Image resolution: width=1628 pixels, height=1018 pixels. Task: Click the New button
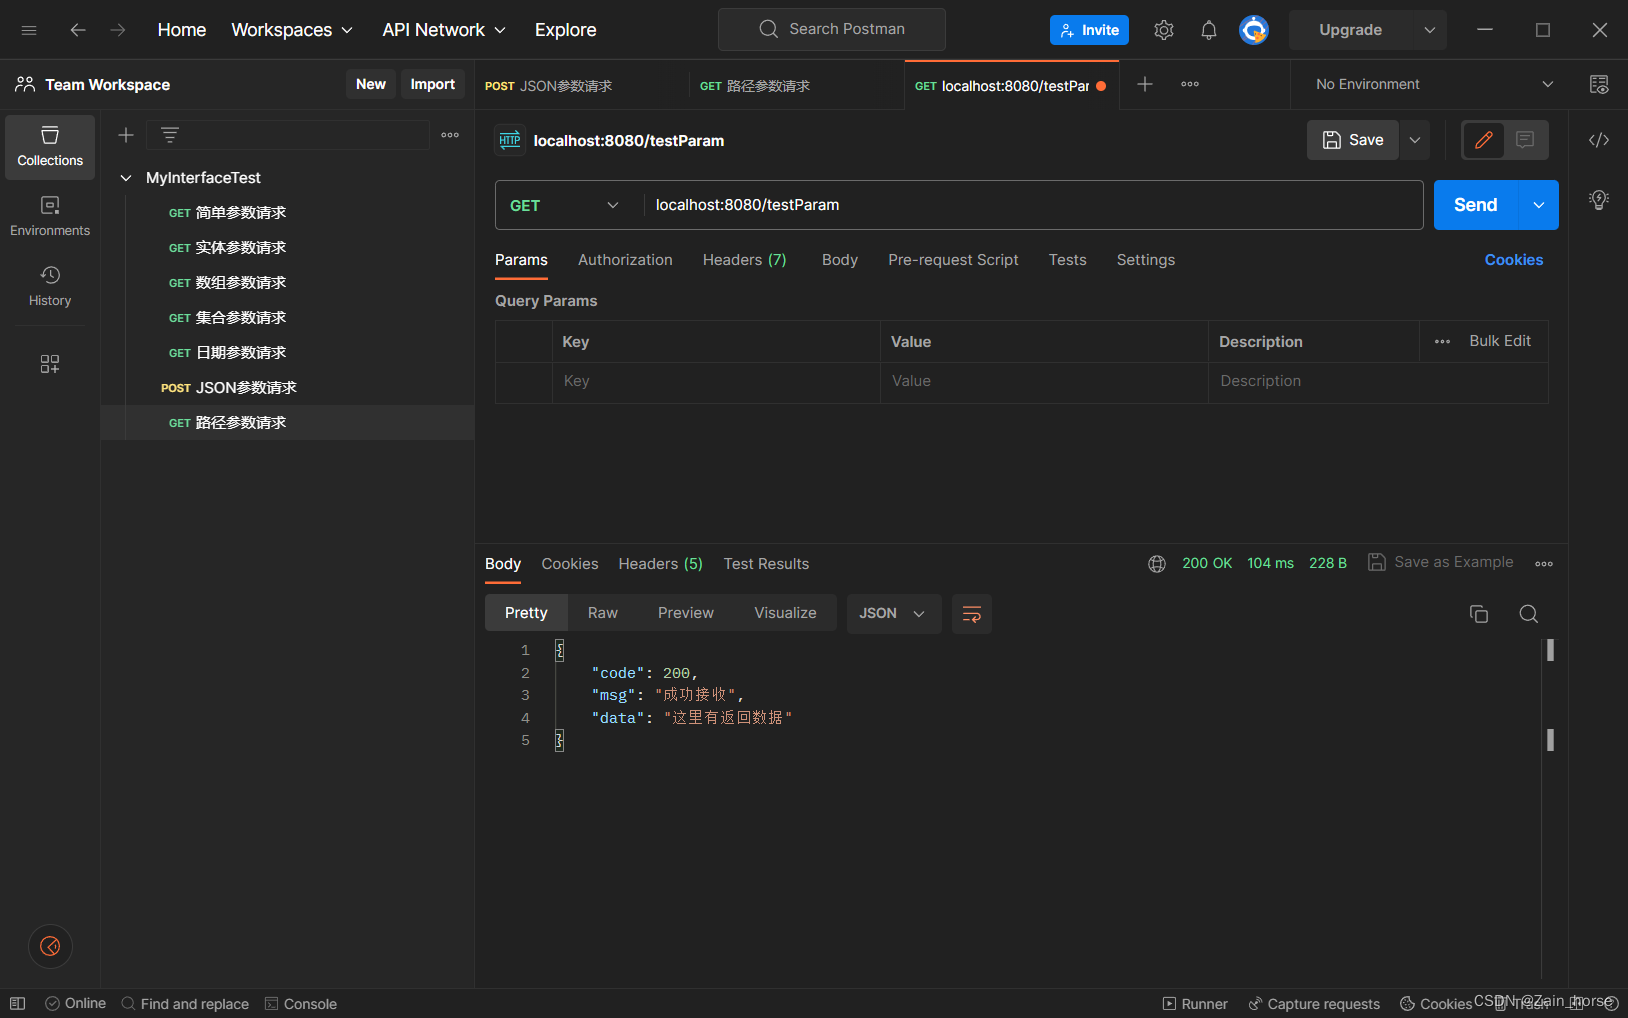(371, 84)
